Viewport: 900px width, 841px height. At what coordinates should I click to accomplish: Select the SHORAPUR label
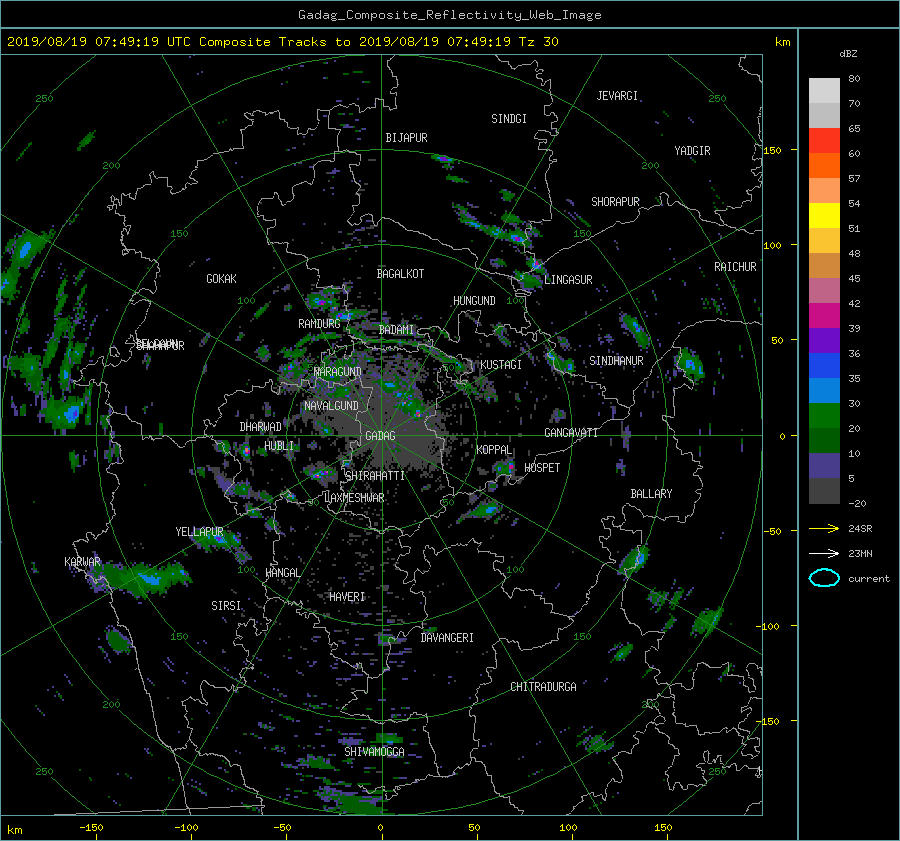click(615, 202)
